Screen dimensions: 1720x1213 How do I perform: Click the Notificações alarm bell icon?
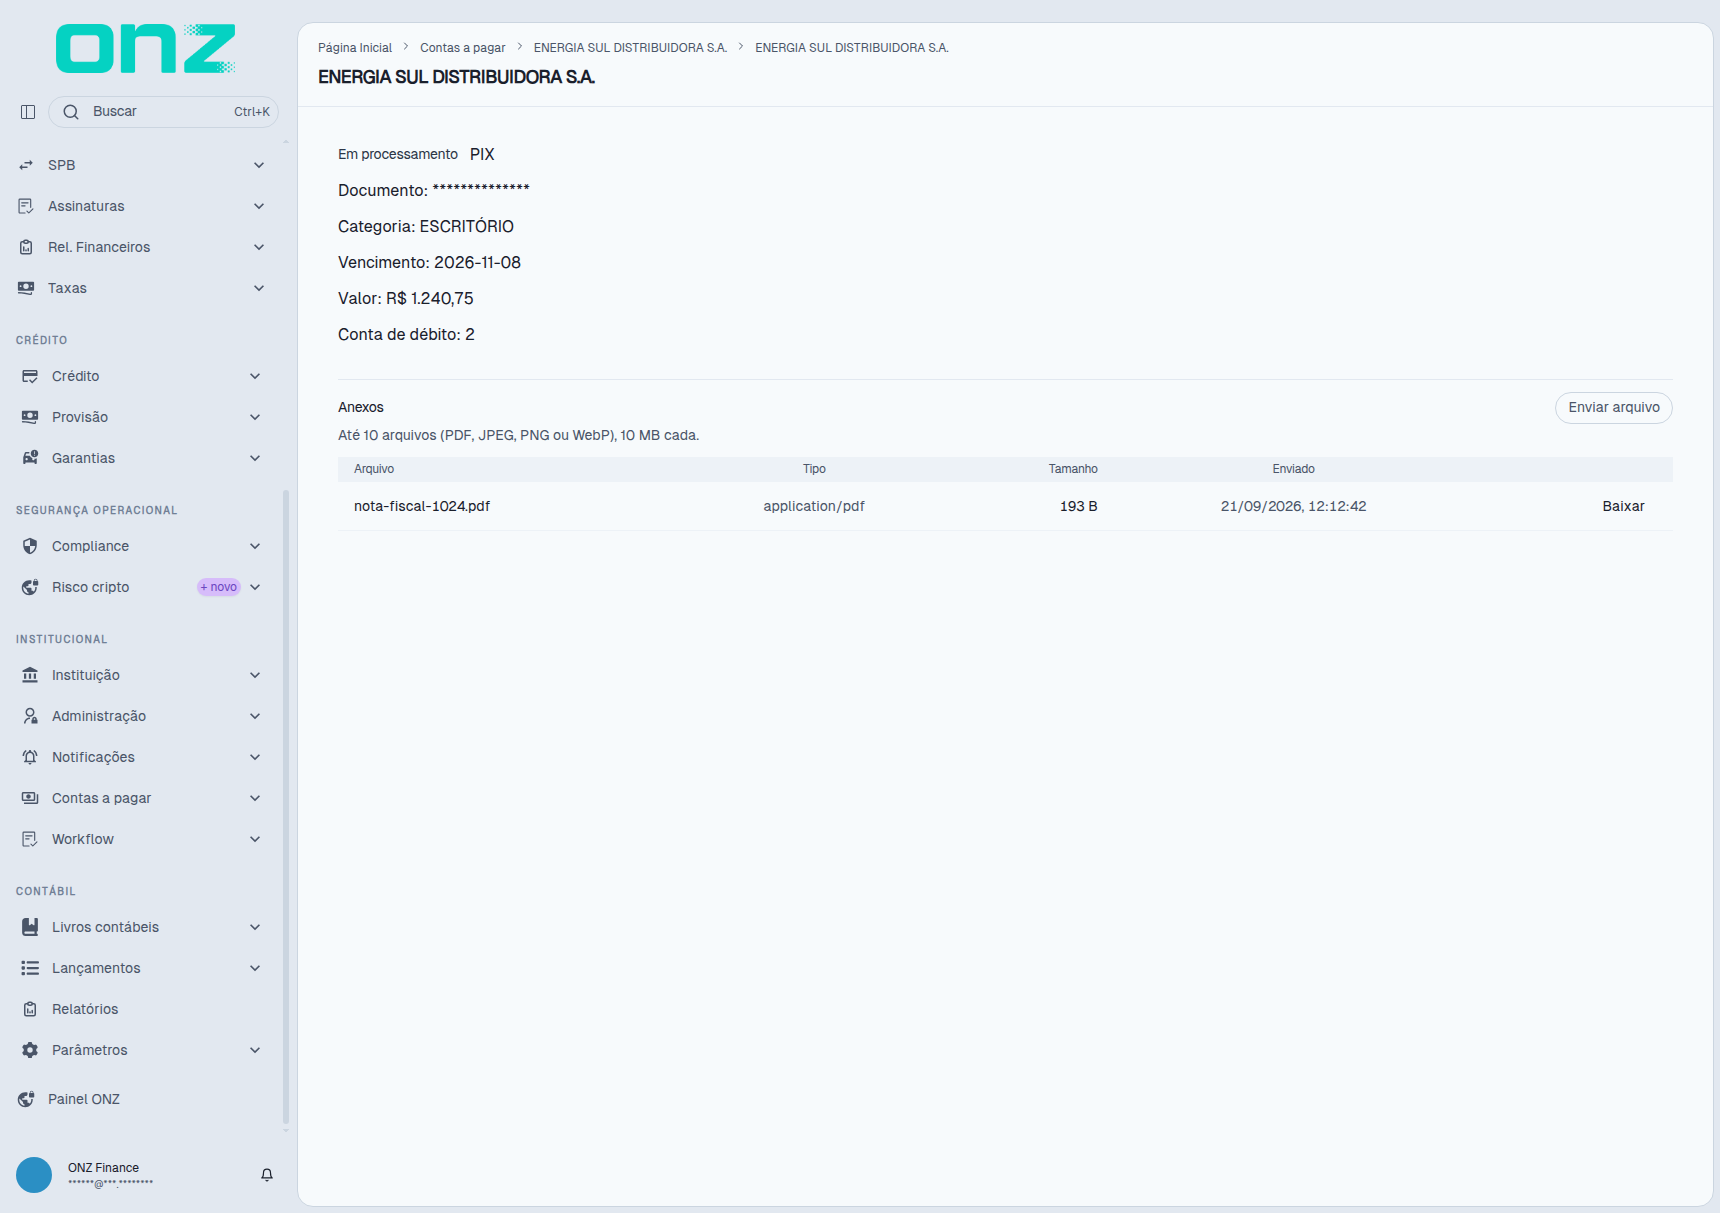(x=30, y=757)
